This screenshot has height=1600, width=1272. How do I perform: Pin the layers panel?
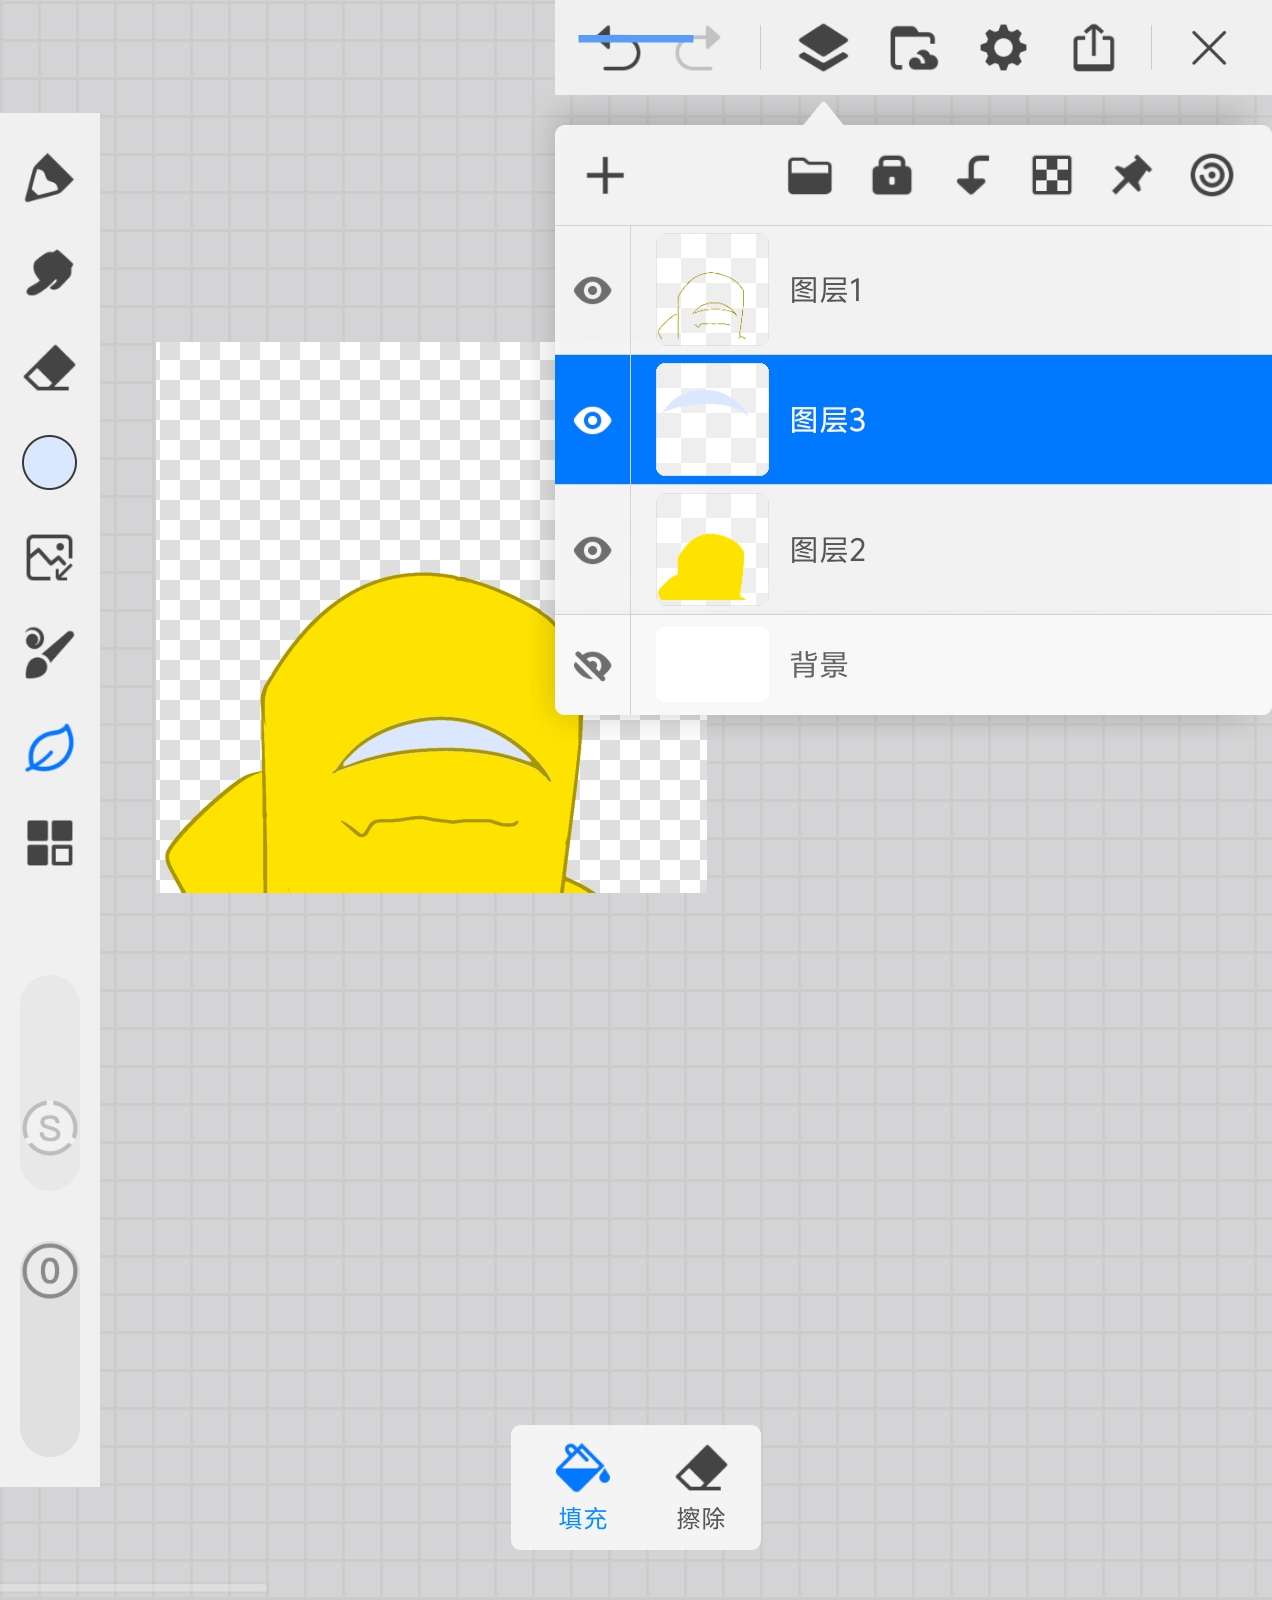(1132, 176)
